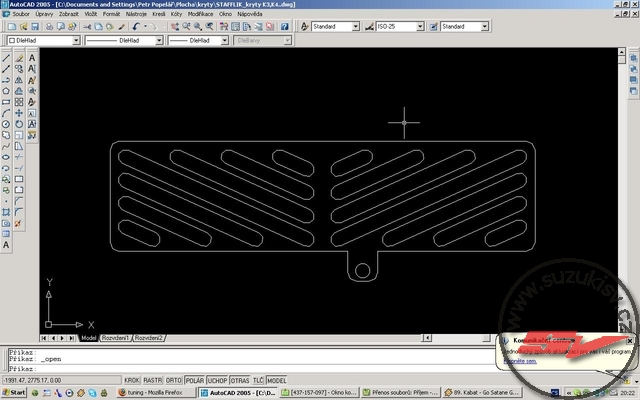The image size is (640, 400).
Task: Open the Standard text style dropdown
Action: click(356, 27)
